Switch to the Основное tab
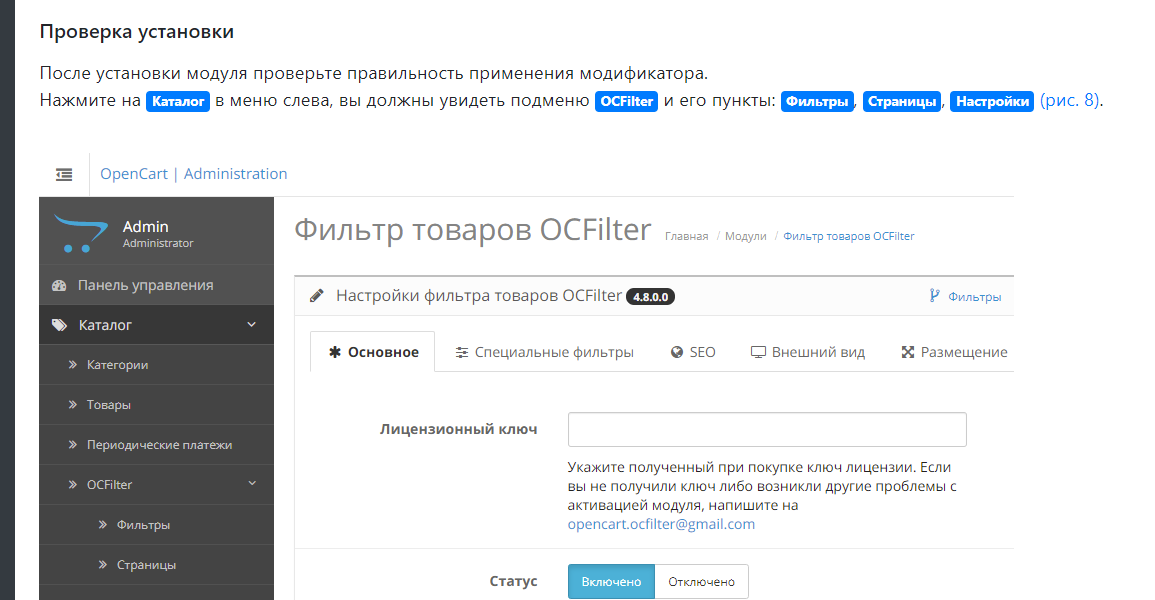The width and height of the screenshot is (1155, 600). (373, 352)
